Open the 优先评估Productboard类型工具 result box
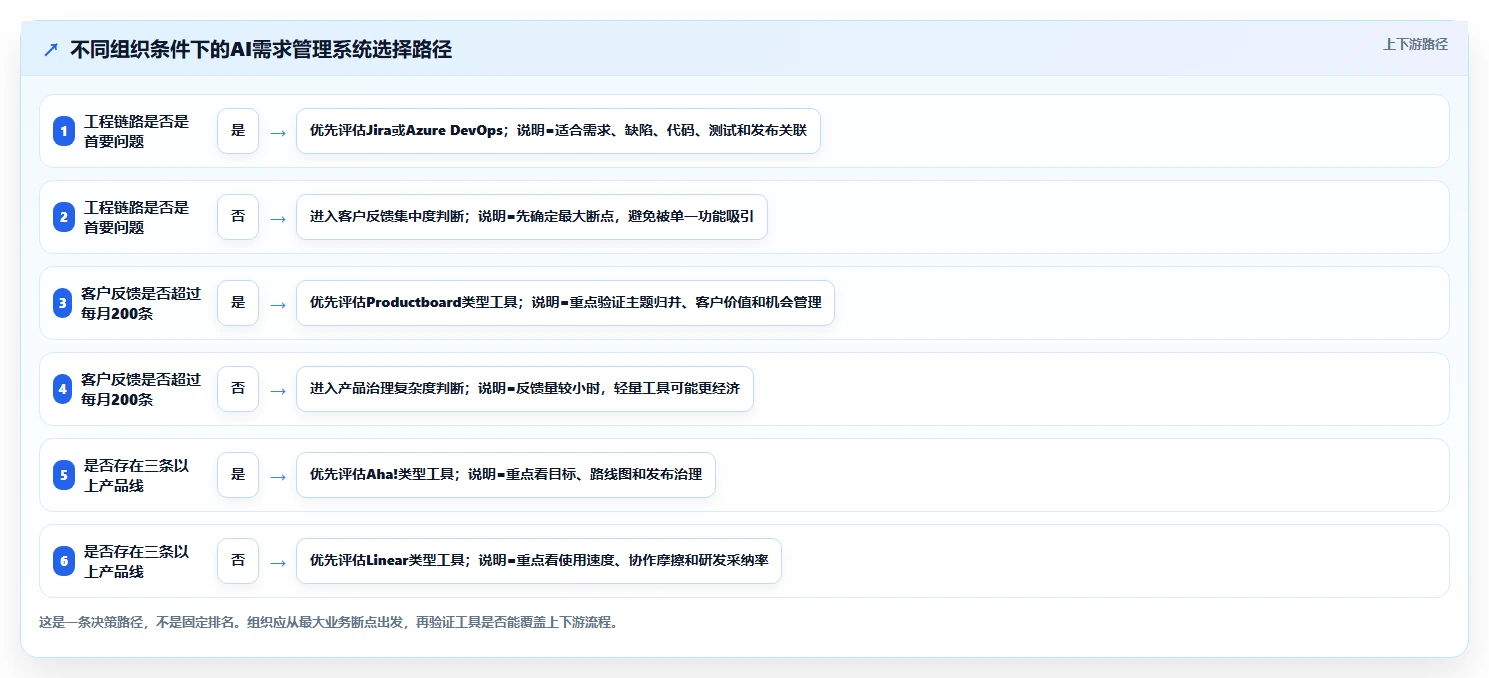 [565, 303]
